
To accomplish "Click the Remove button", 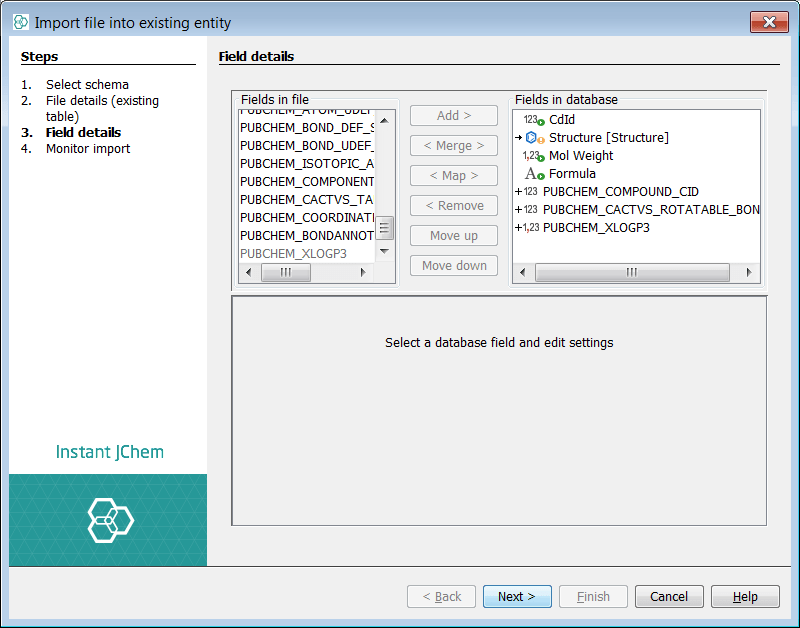I will click(x=453, y=206).
